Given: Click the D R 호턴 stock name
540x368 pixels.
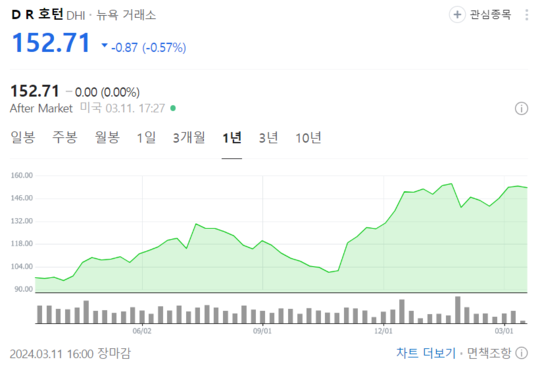Looking at the screenshot, I should (37, 14).
